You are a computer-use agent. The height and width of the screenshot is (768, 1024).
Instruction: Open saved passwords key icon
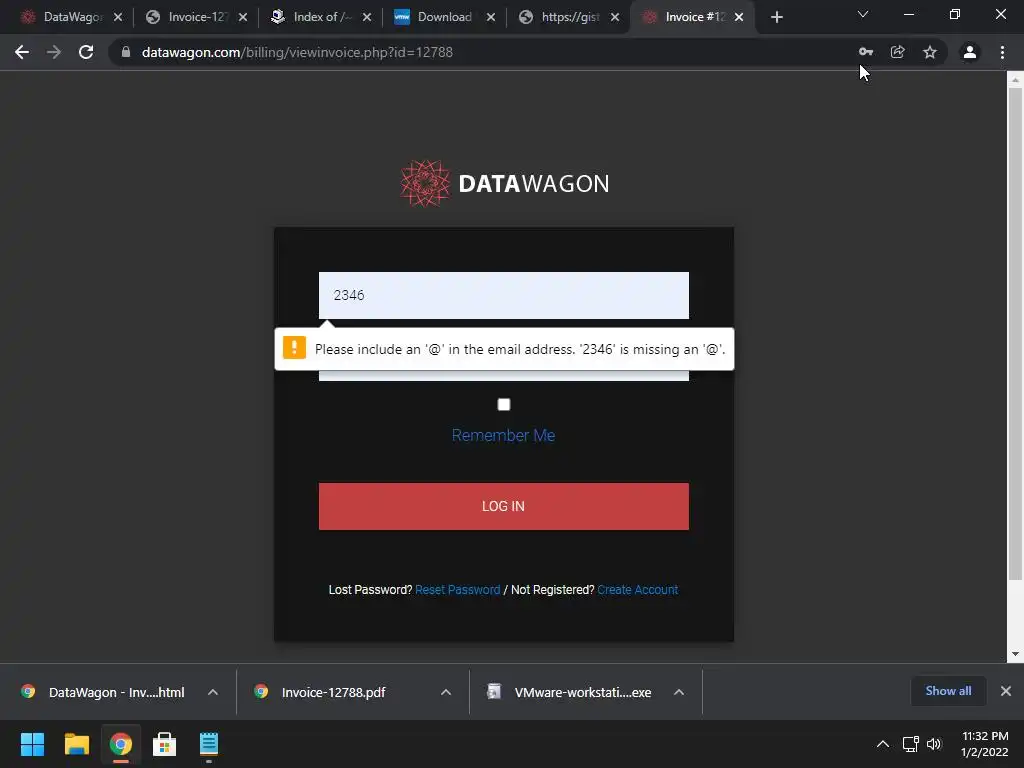pyautogui.click(x=865, y=52)
